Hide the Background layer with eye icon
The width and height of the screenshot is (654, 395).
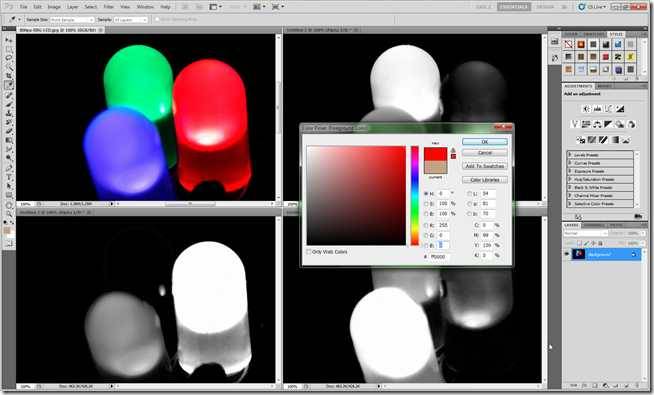pyautogui.click(x=566, y=254)
